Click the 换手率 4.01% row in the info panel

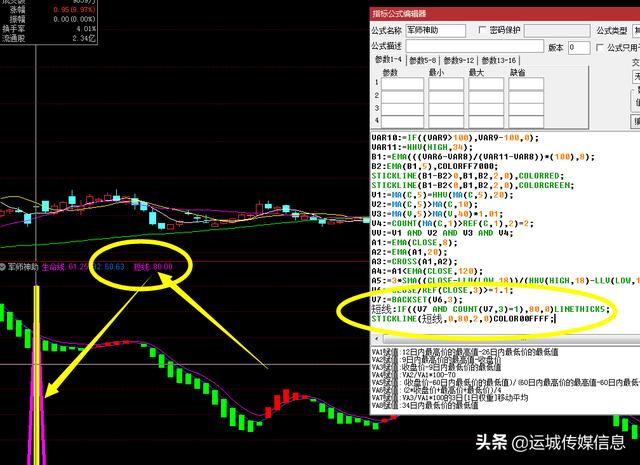49,29
